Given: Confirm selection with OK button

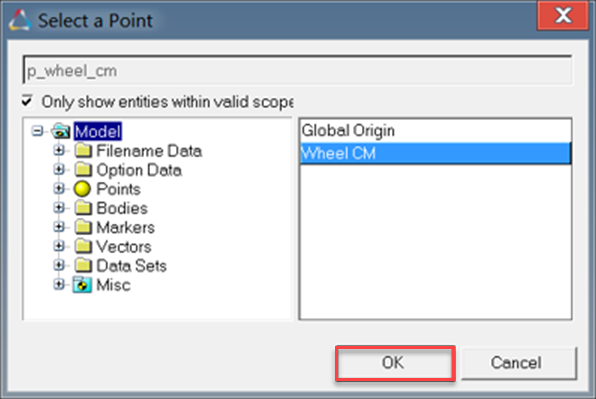Looking at the screenshot, I should (x=395, y=363).
